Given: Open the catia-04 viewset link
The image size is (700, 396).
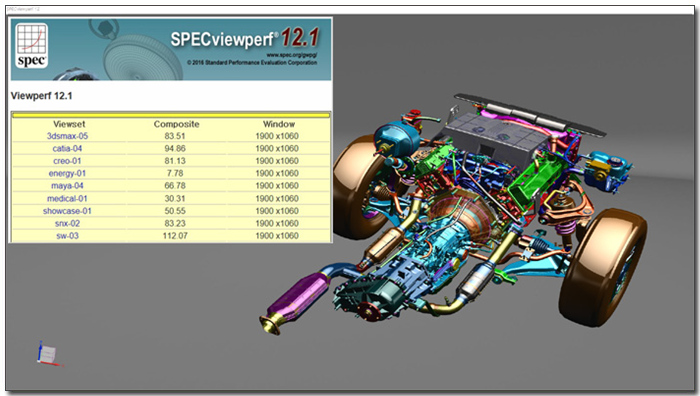Looking at the screenshot, I should pyautogui.click(x=67, y=149).
